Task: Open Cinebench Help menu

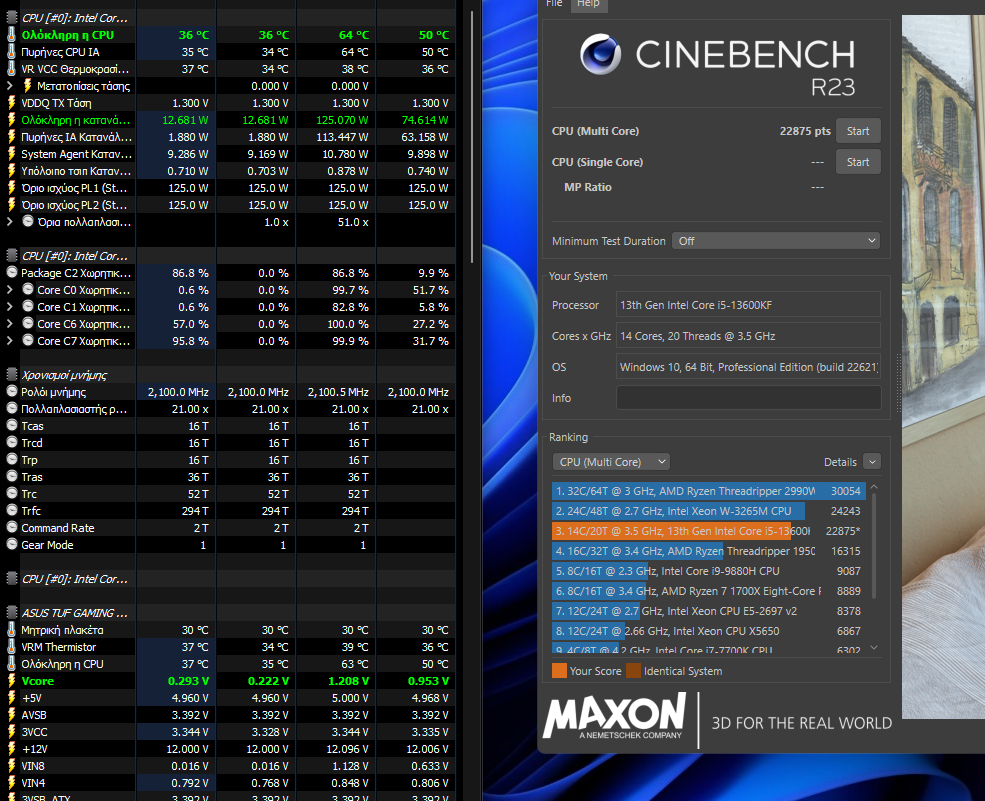Action: click(x=588, y=4)
